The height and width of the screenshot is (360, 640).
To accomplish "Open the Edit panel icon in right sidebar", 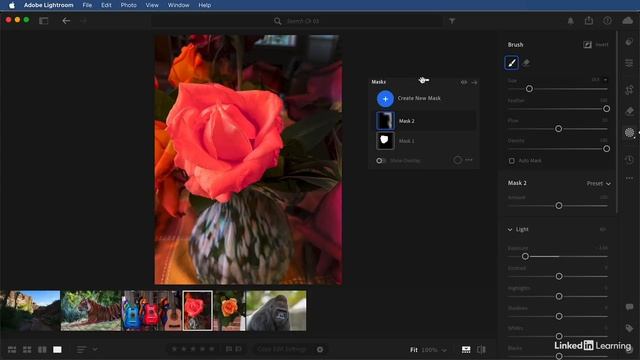I will pos(629,63).
